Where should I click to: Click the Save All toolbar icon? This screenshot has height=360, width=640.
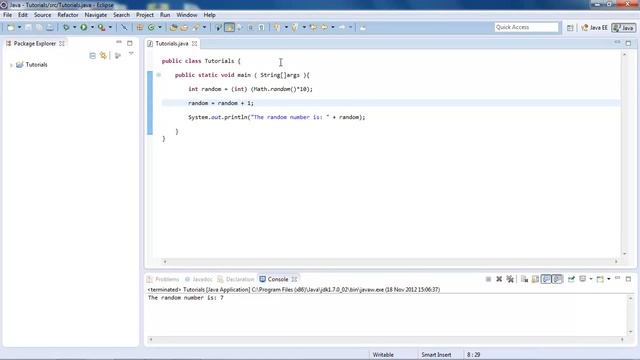point(39,27)
